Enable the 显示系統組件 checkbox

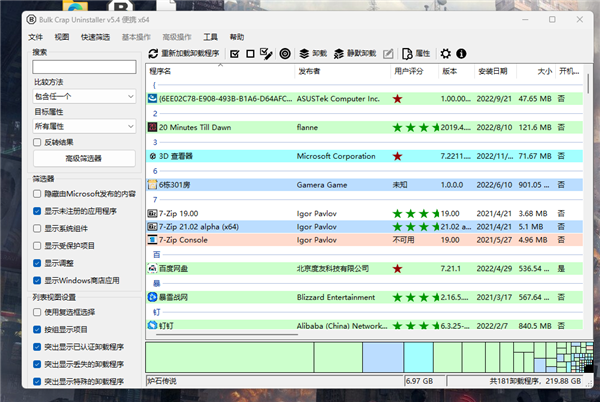37,228
